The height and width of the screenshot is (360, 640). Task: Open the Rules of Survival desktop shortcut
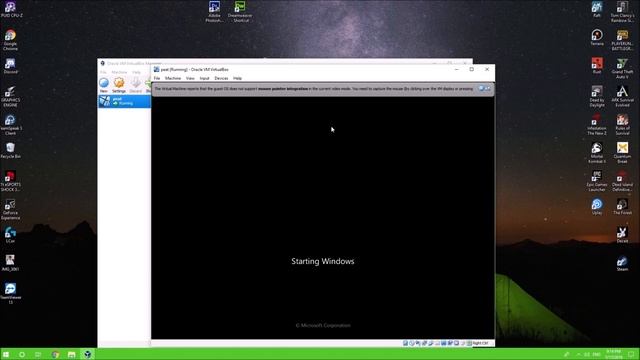pyautogui.click(x=622, y=124)
